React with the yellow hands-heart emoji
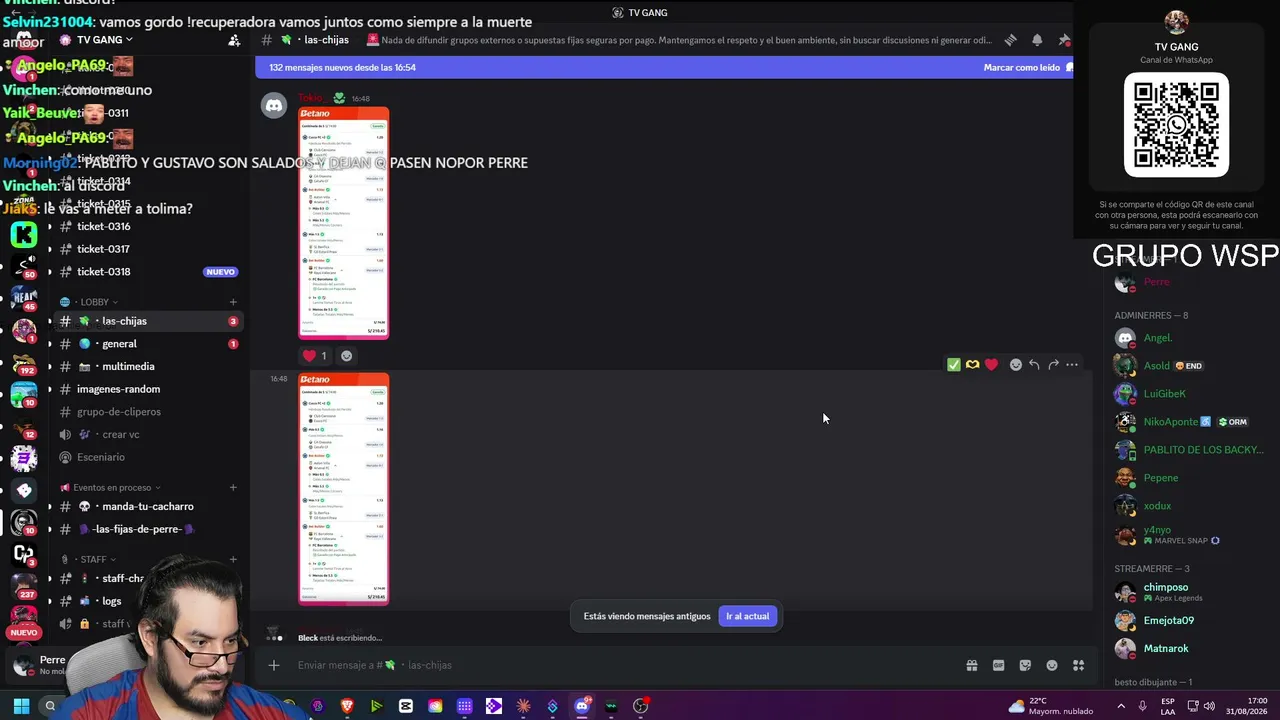The image size is (1280, 720). 972,365
